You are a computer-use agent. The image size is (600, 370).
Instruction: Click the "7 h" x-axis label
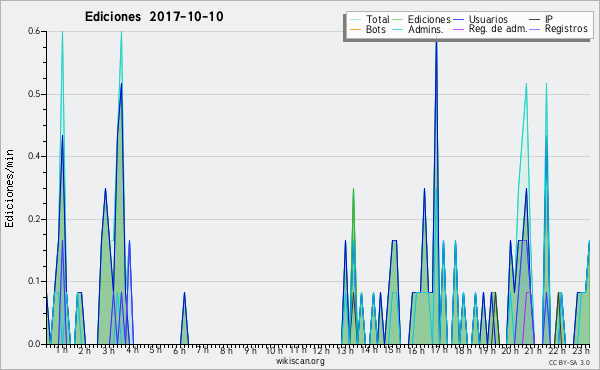(203, 350)
